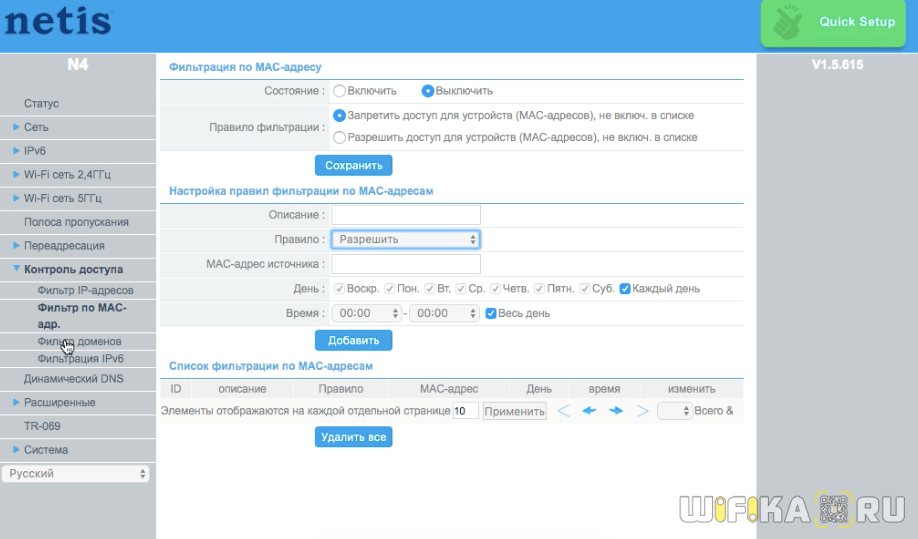
Task: Open page number selector dropdown
Action: (675, 411)
